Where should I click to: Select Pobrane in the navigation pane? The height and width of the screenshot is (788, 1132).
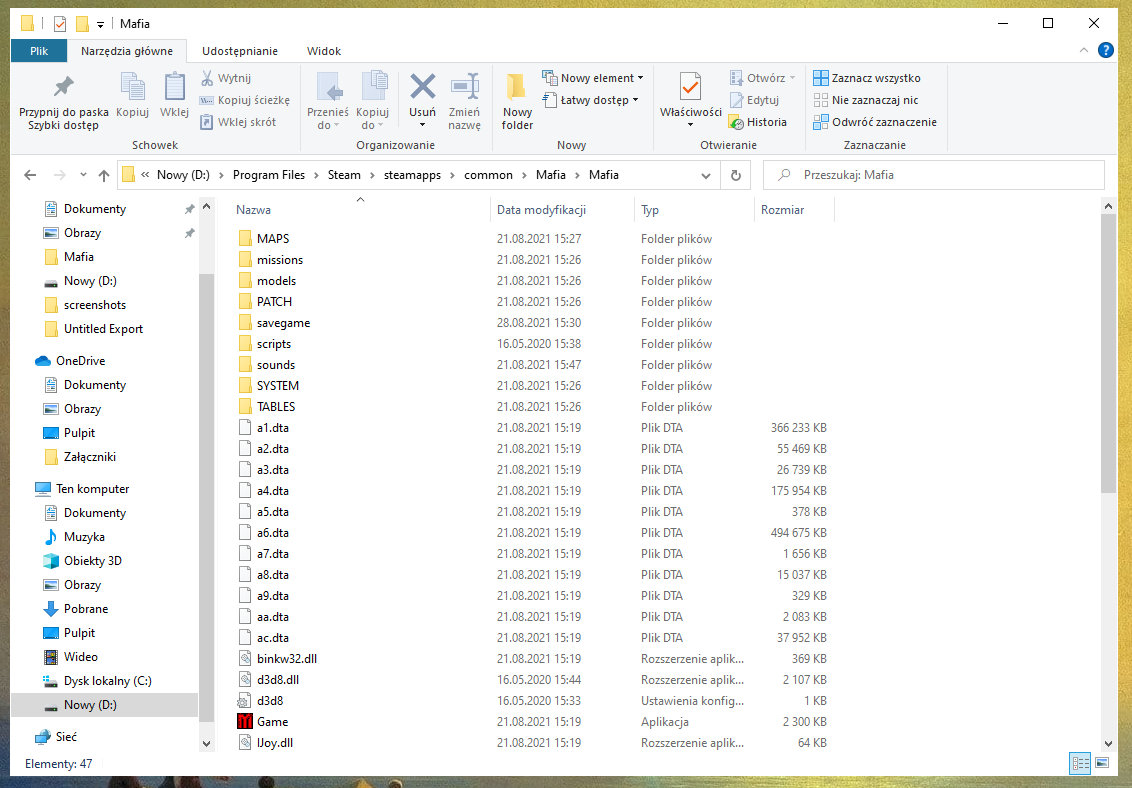click(x=85, y=609)
